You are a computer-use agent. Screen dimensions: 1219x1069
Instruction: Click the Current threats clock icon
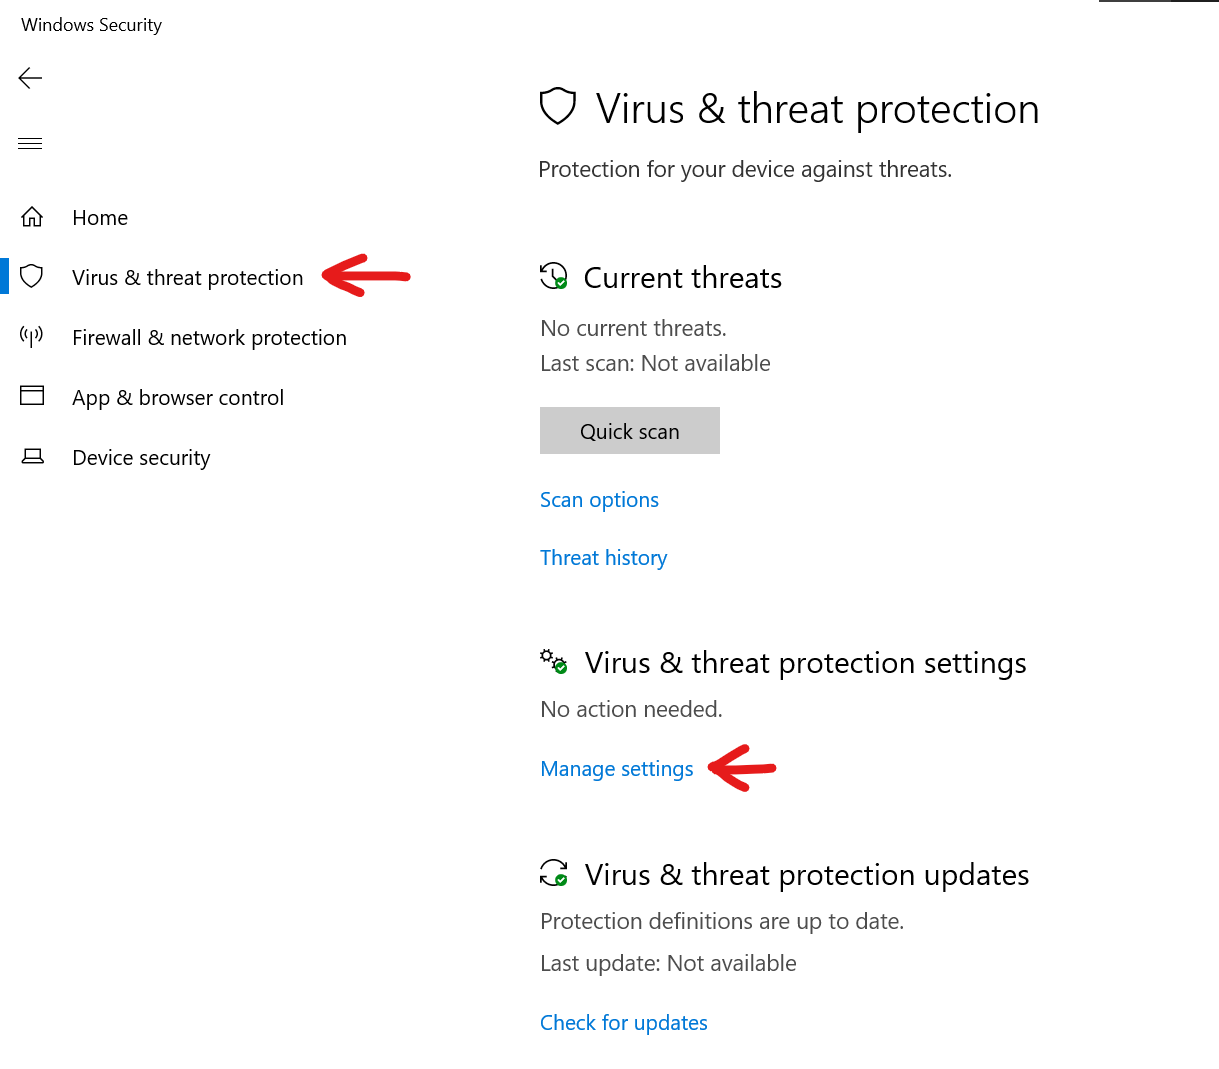pos(553,276)
